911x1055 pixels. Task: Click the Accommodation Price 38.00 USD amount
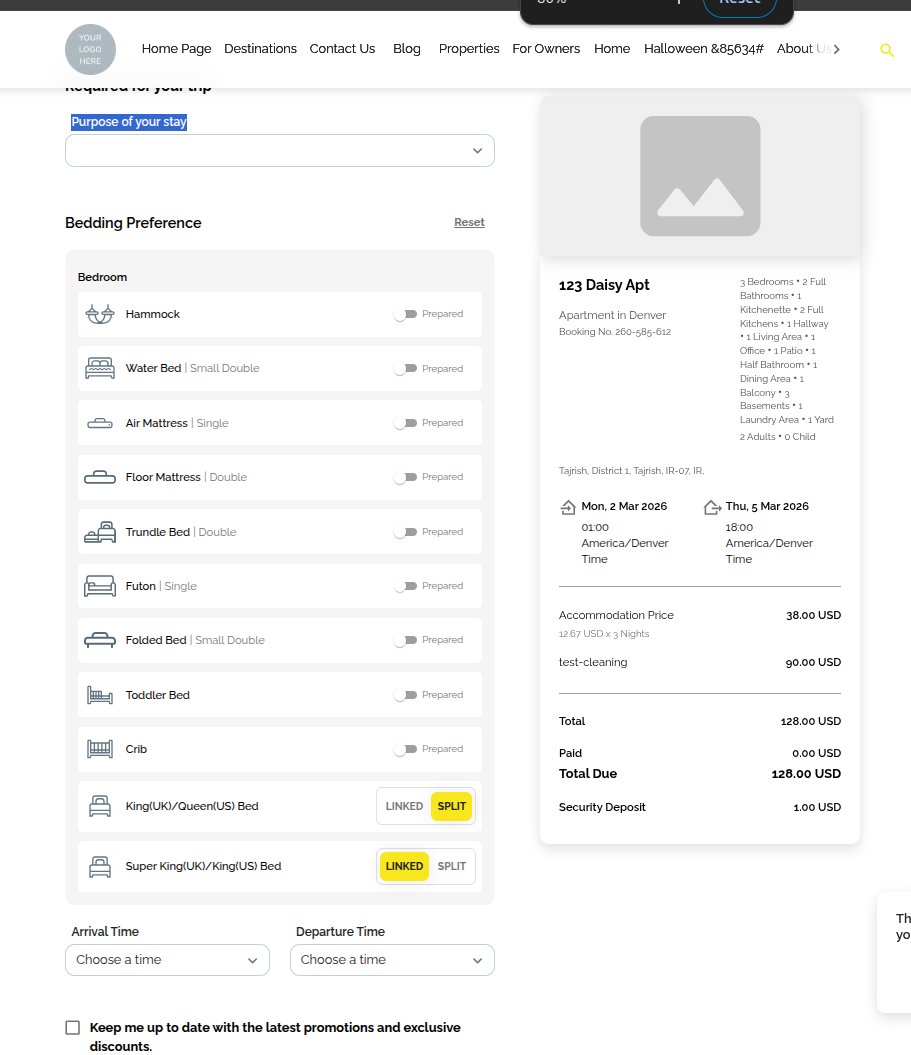coord(813,616)
